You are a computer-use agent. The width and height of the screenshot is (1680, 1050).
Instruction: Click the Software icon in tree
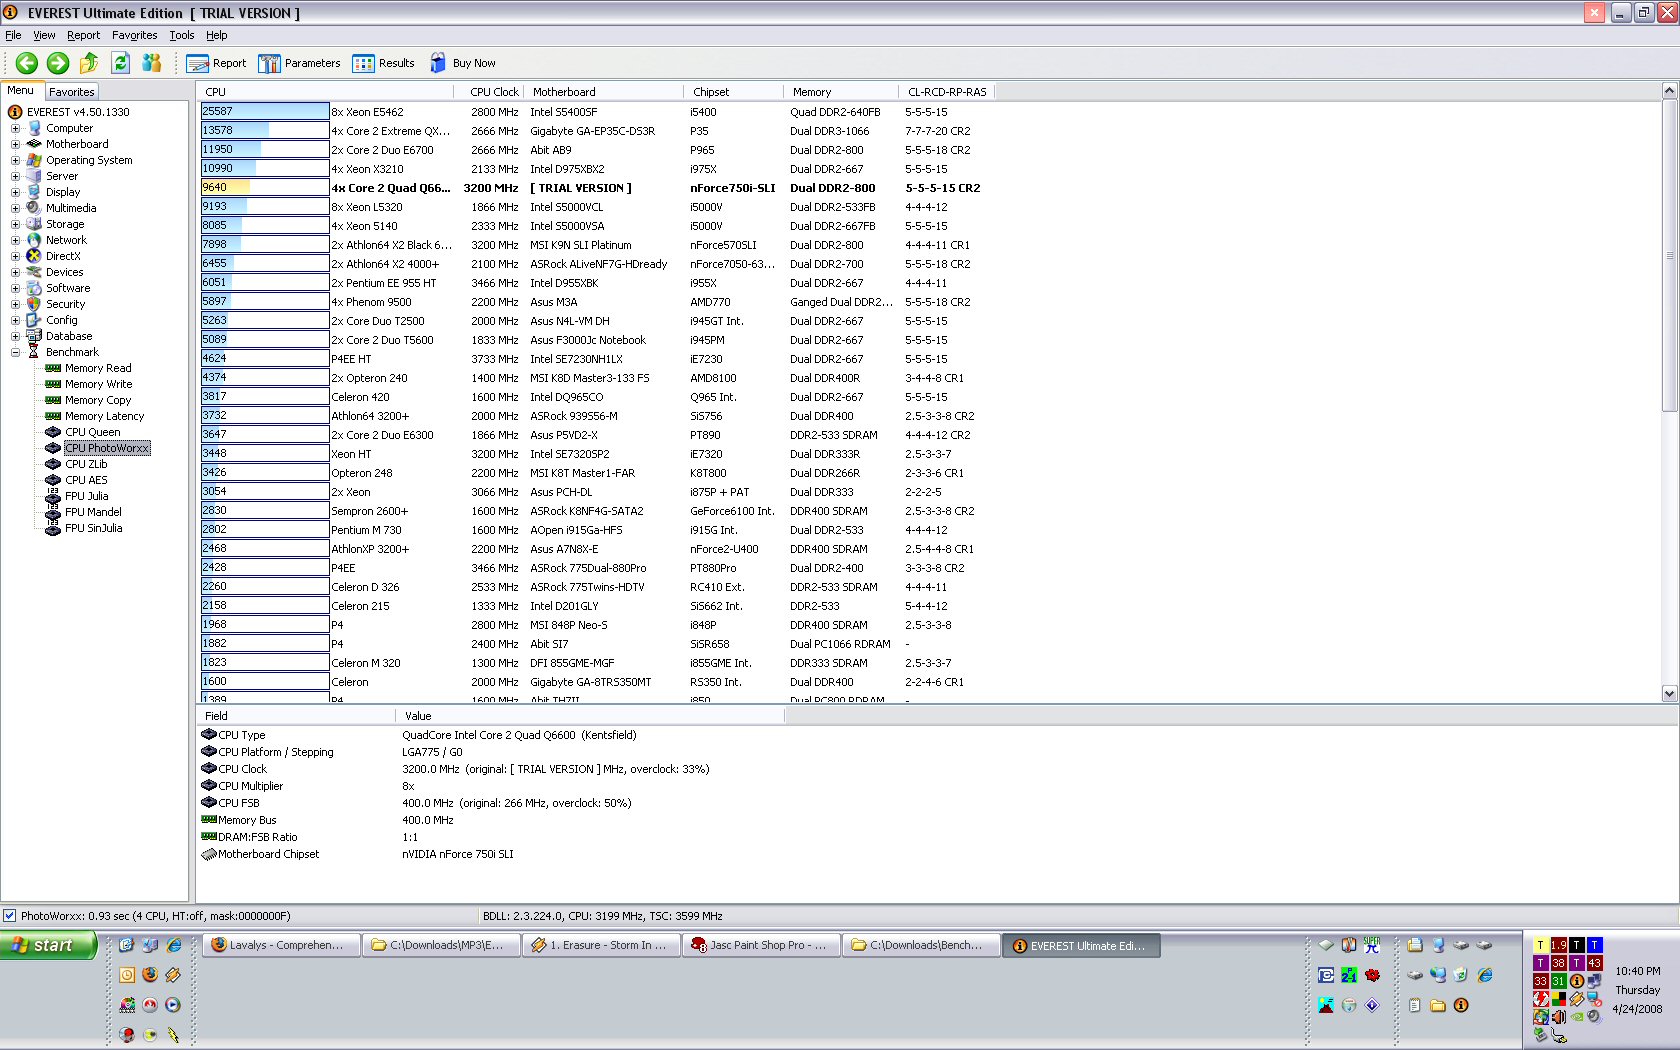point(34,288)
